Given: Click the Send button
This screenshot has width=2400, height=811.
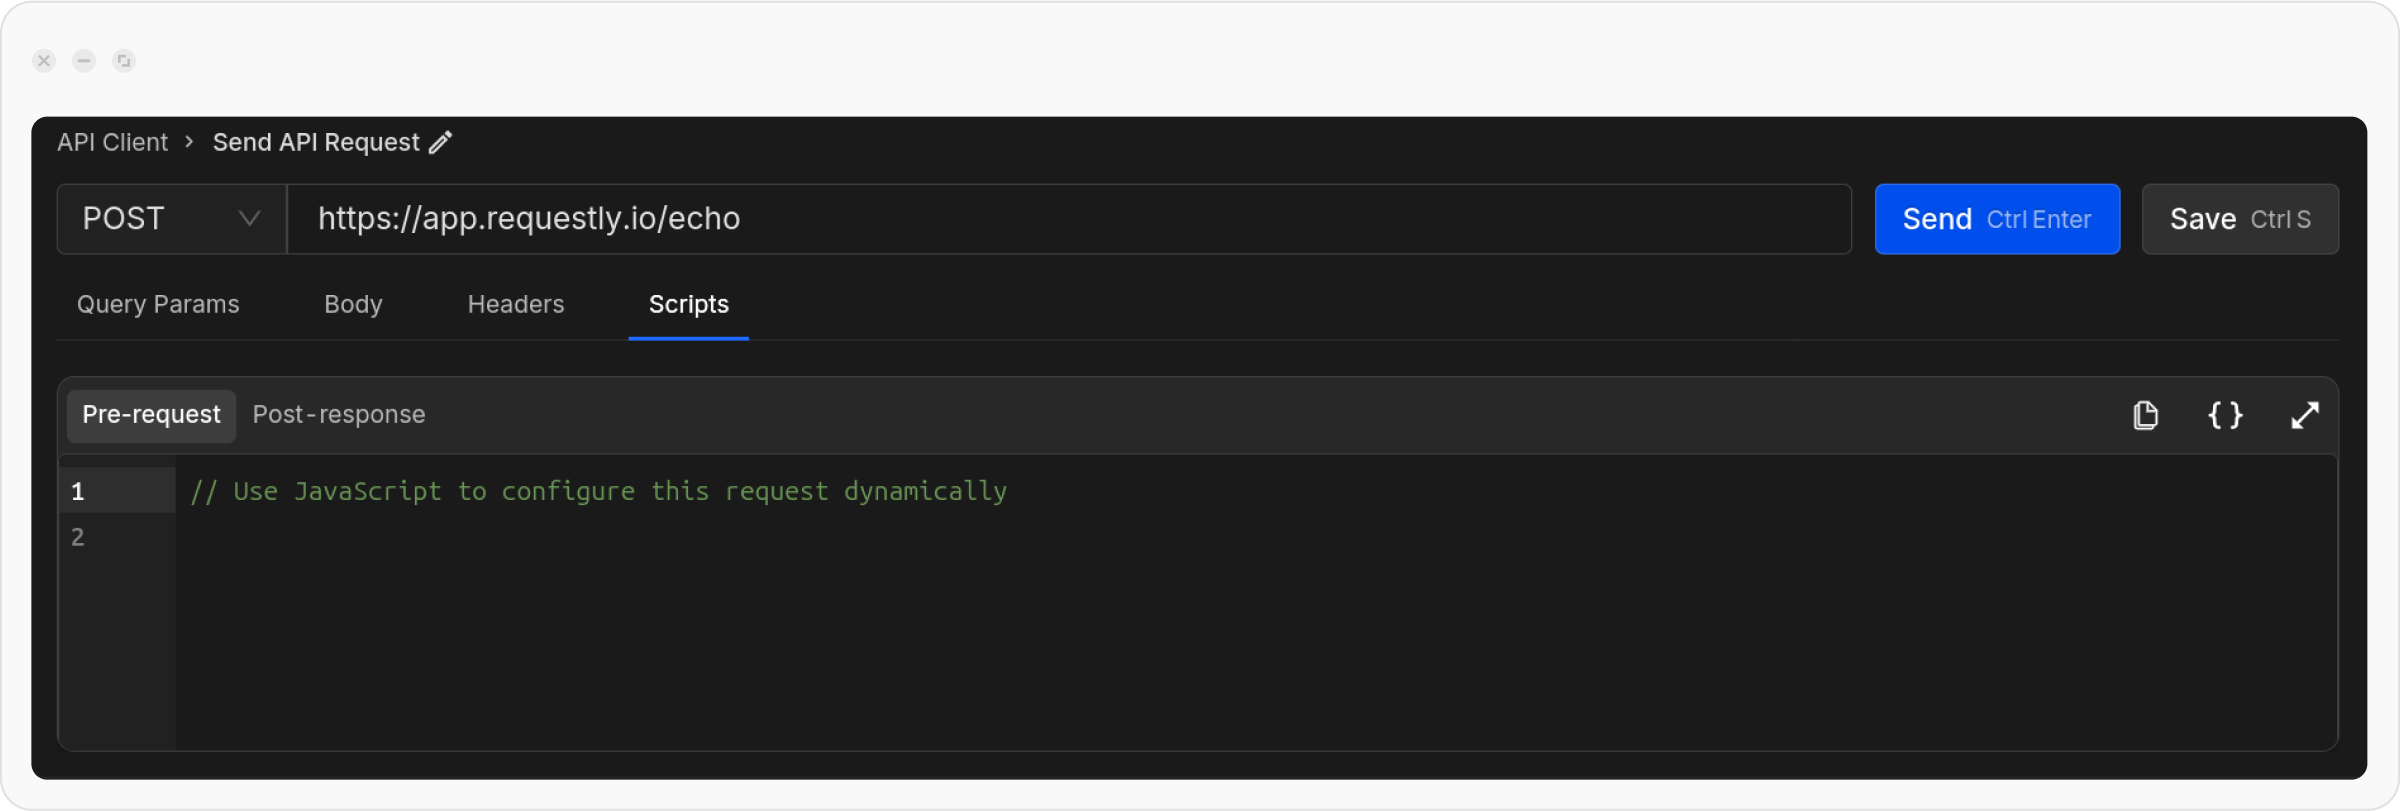Looking at the screenshot, I should (1997, 219).
